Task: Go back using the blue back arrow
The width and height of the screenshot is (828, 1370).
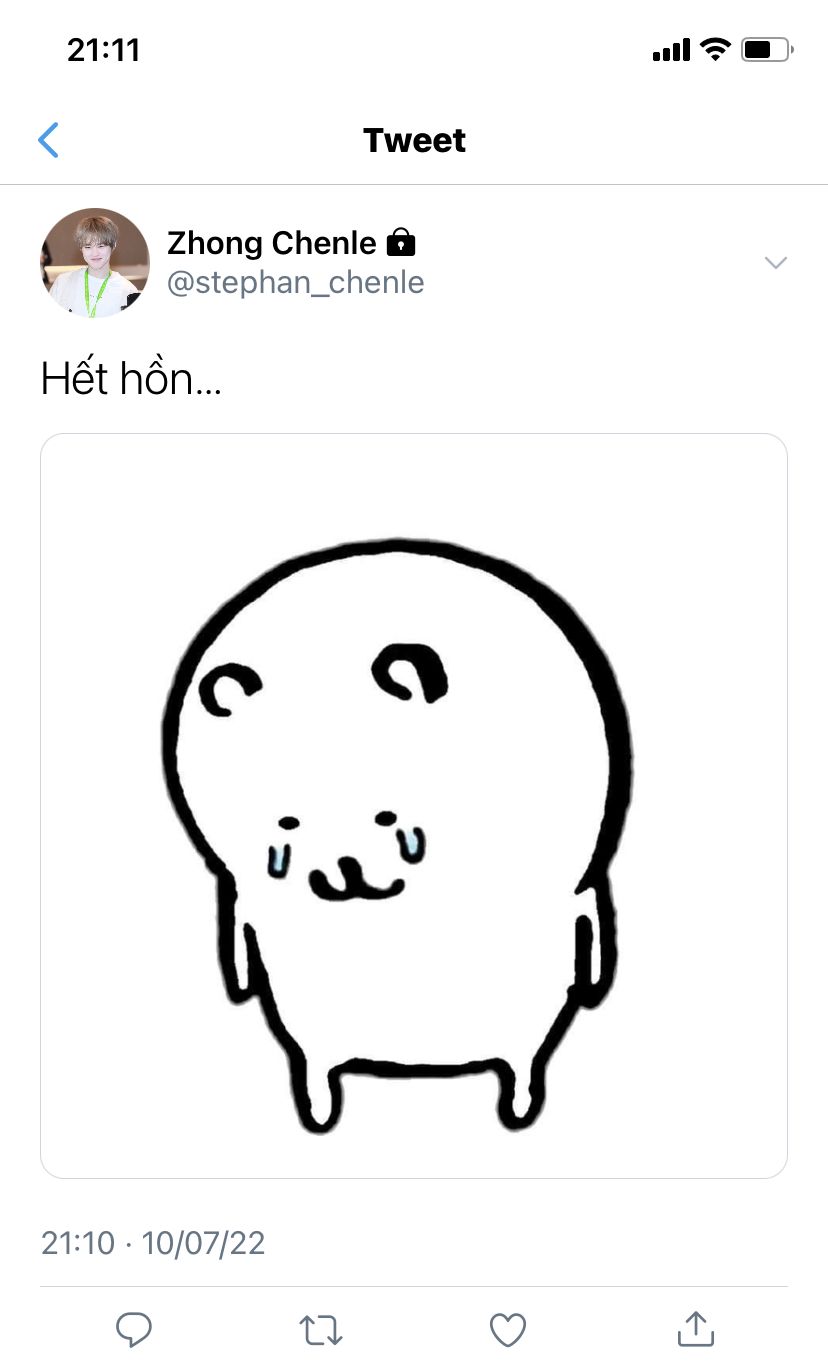Action: [x=48, y=140]
